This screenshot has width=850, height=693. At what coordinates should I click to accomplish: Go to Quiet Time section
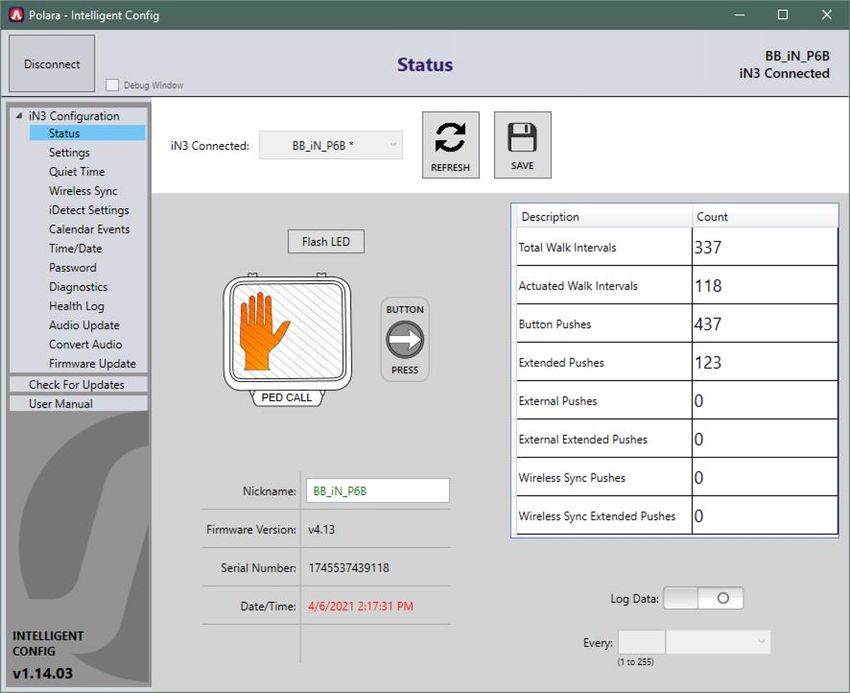pyautogui.click(x=76, y=171)
